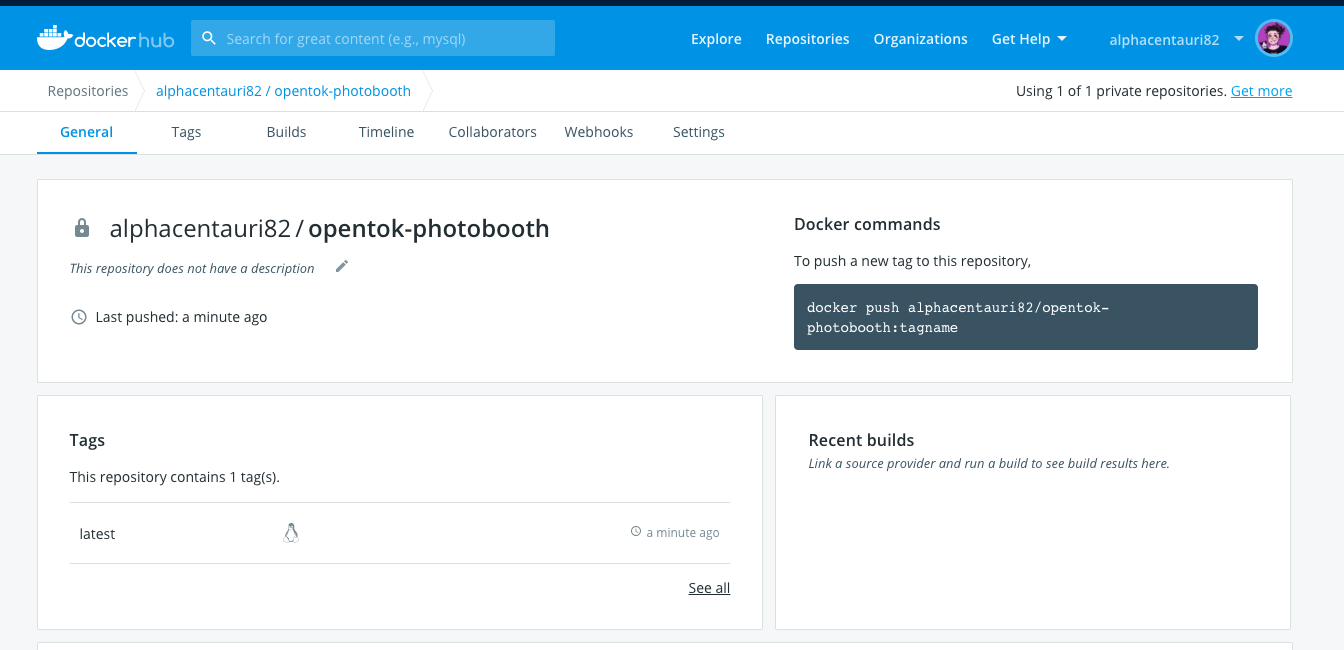This screenshot has width=1344, height=650.
Task: Click the Repositories breadcrumb
Action: tap(88, 91)
